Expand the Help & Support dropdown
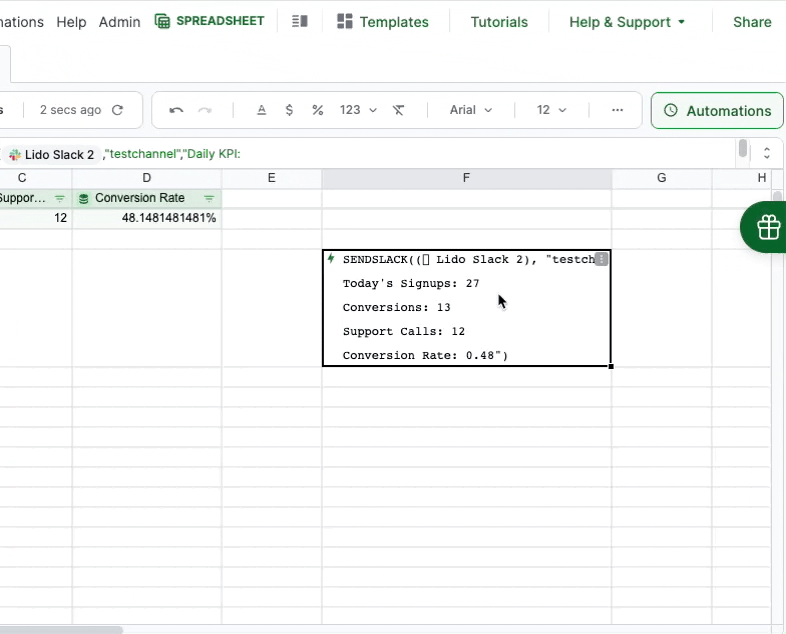The image size is (786, 634). [627, 22]
